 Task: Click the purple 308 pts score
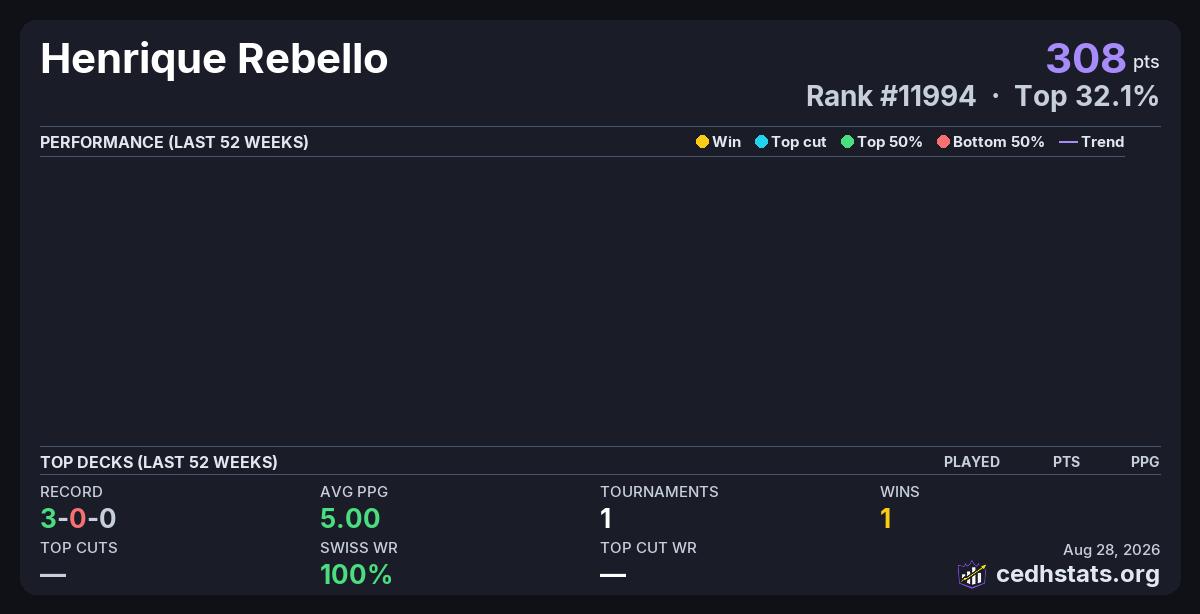tap(1102, 59)
